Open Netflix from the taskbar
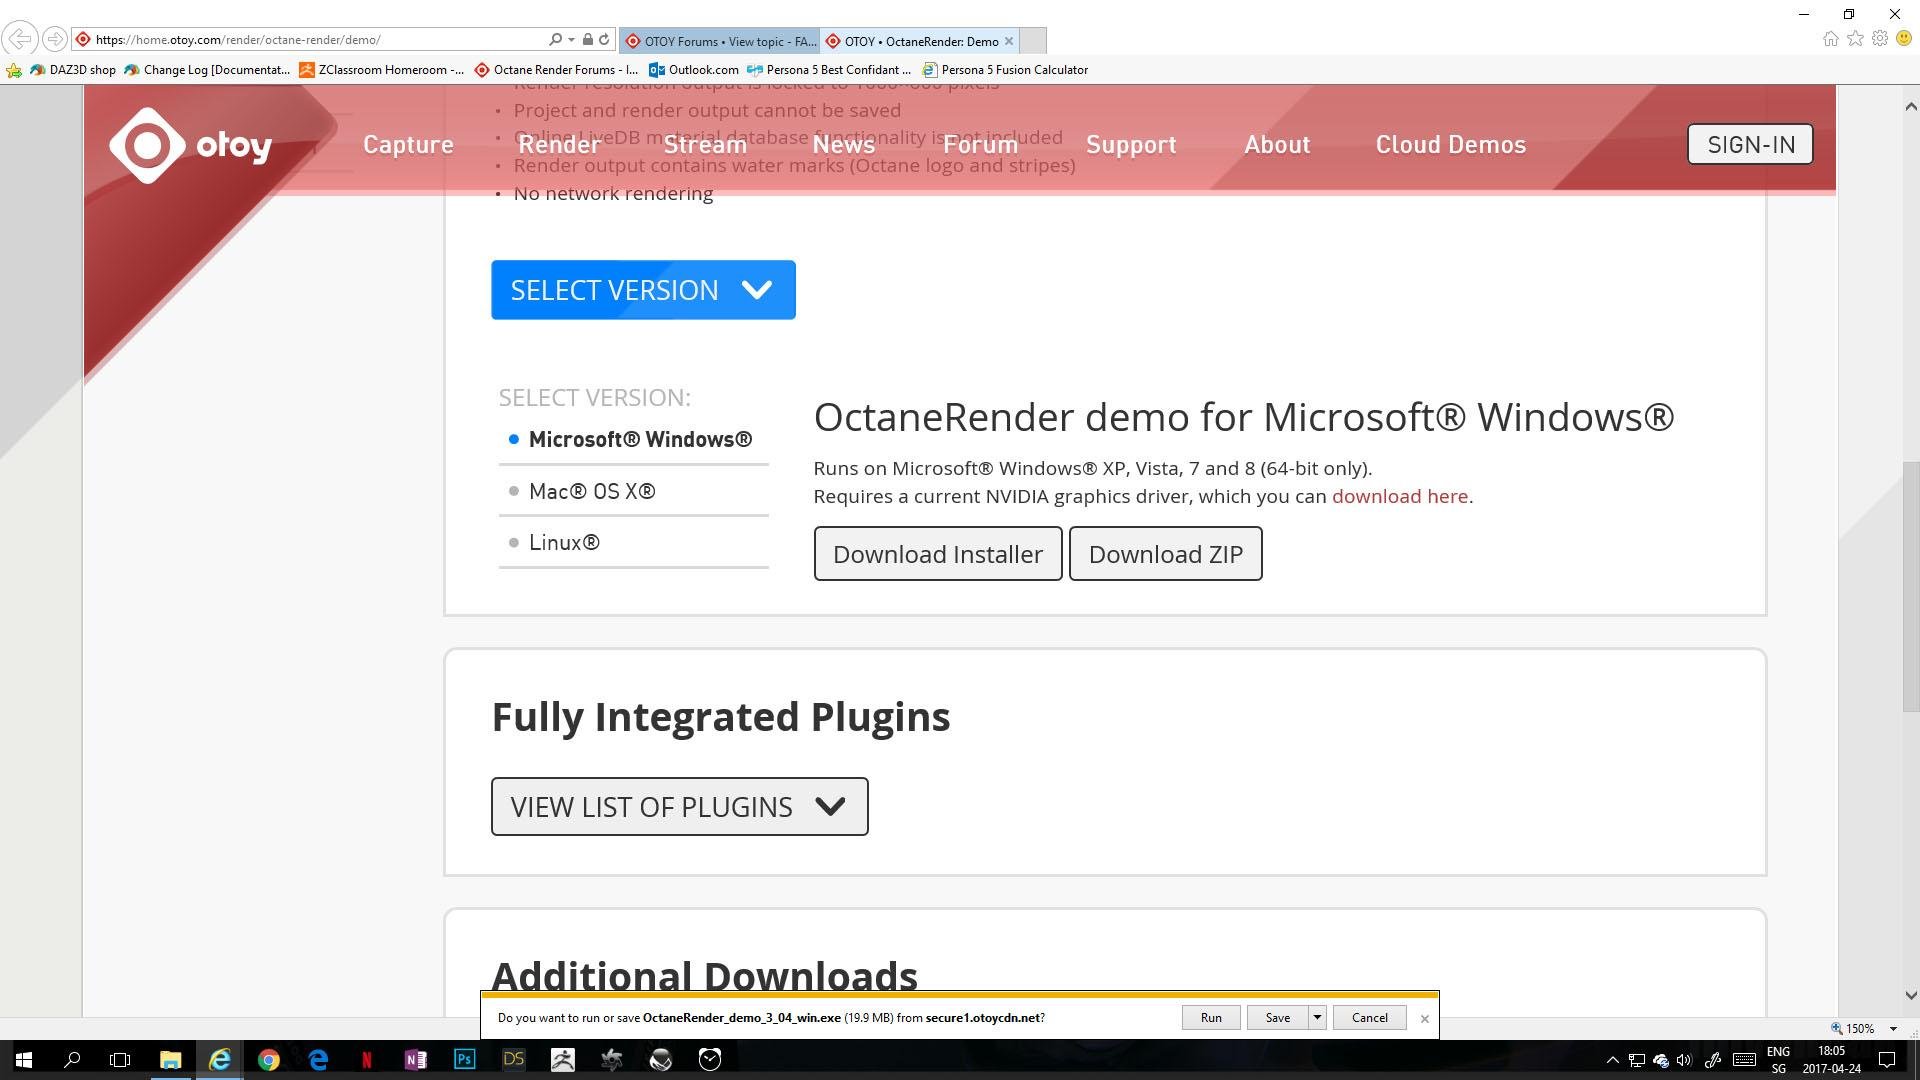 (x=366, y=1059)
